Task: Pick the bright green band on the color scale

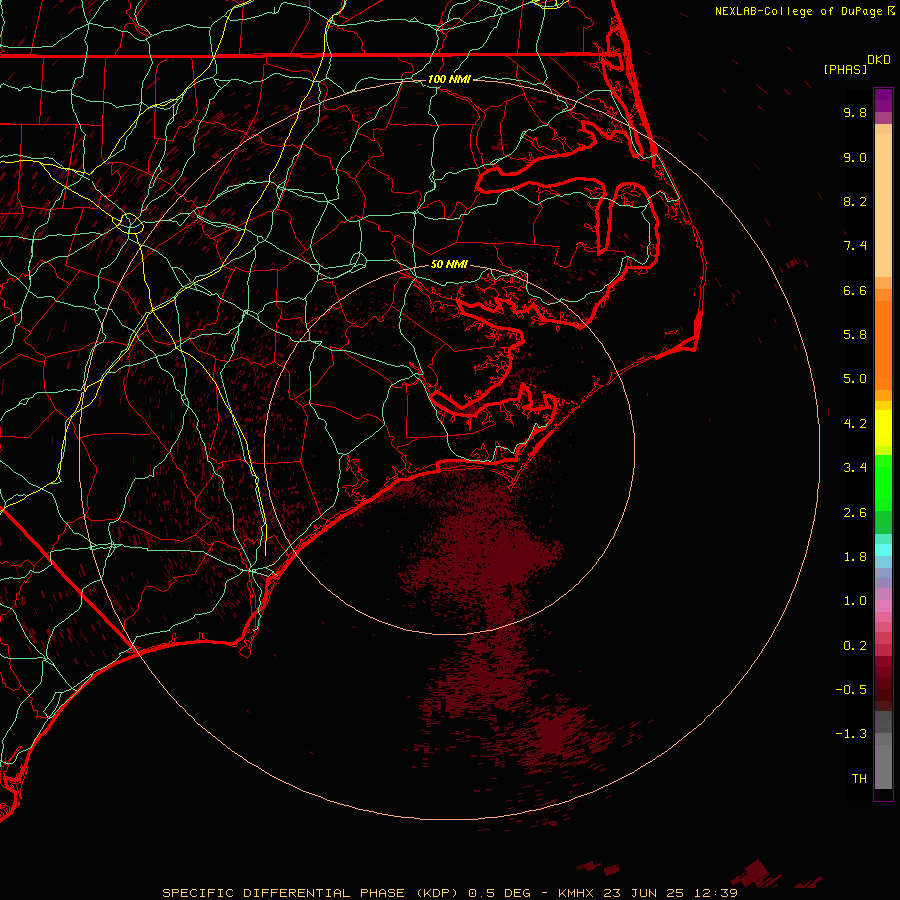Action: pos(883,483)
